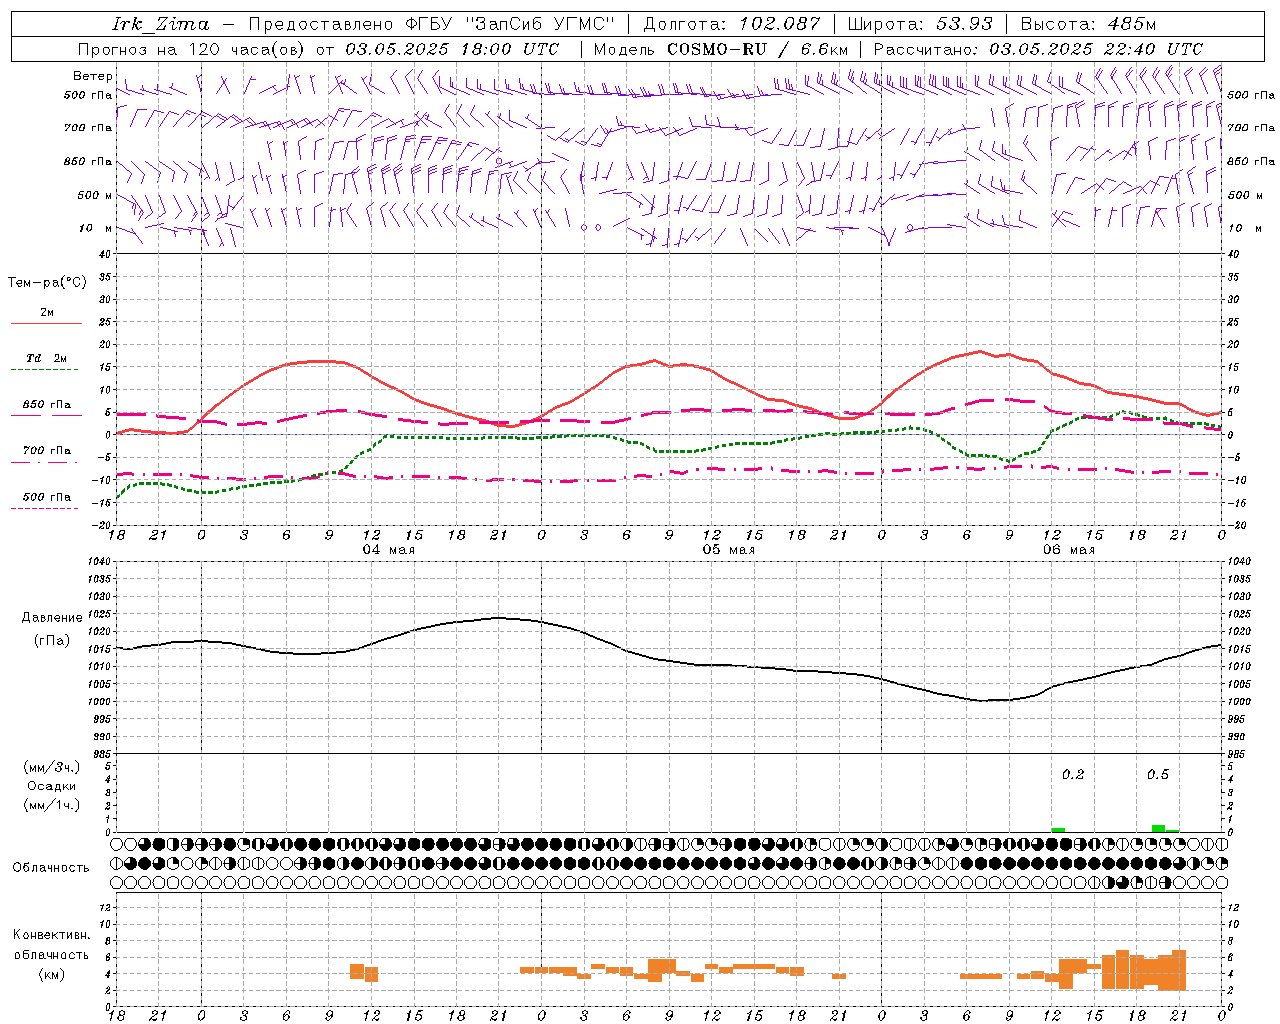This screenshot has width=1280, height=1024.
Task: Click the (мм/1ч.) units label
Action: (51, 805)
